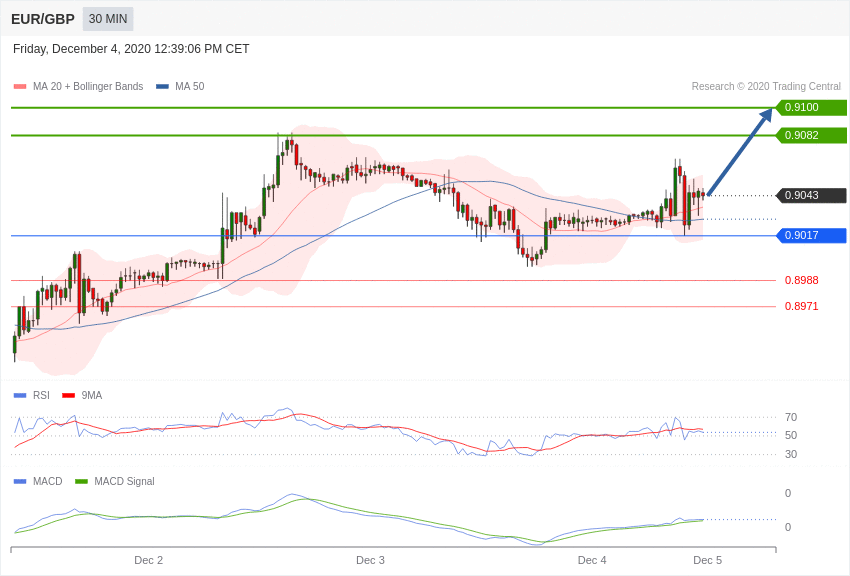Click the MACD Signal legend label
Image resolution: width=850 pixels, height=576 pixels.
click(124, 481)
